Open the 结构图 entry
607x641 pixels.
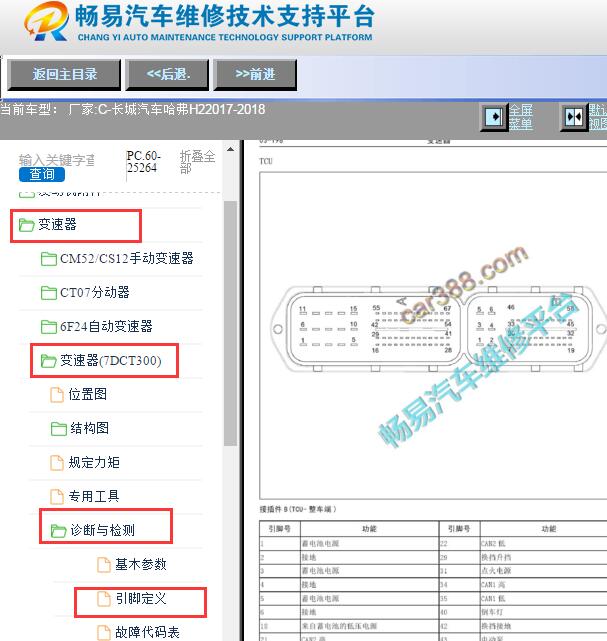[90, 428]
